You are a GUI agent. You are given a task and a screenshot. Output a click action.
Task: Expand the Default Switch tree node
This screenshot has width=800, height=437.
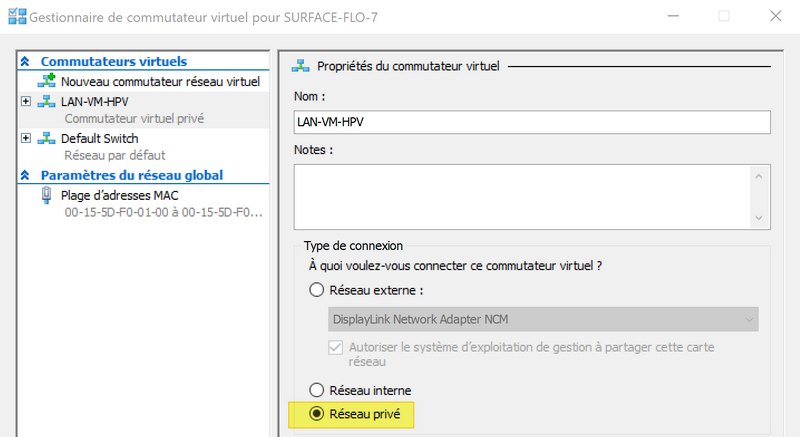point(25,139)
